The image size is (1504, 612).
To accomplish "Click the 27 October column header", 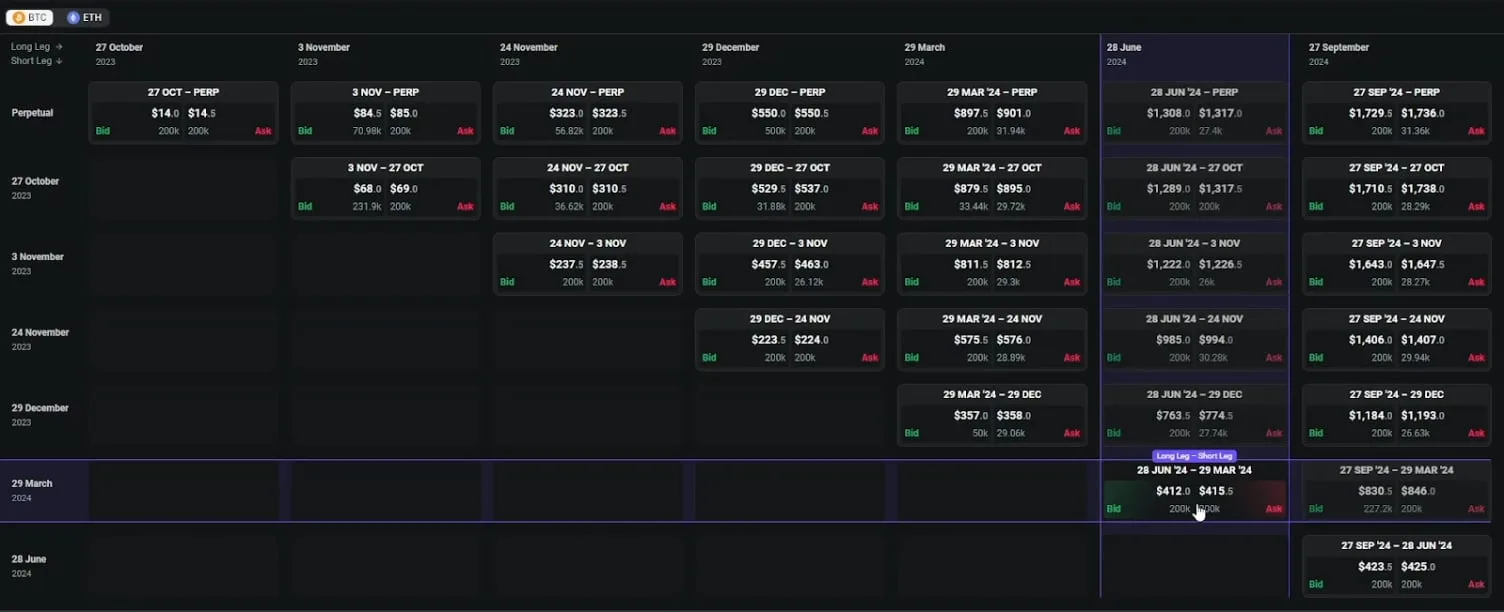I will point(119,54).
